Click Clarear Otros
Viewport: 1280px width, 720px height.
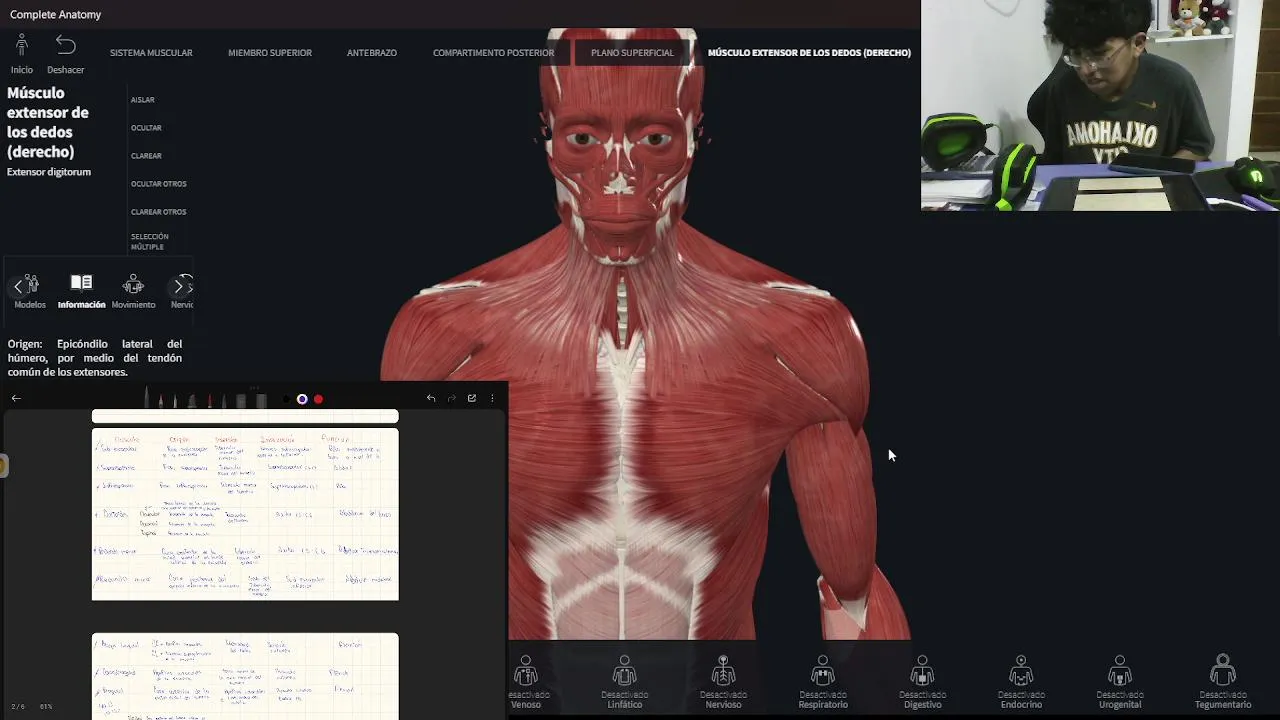[x=159, y=212]
